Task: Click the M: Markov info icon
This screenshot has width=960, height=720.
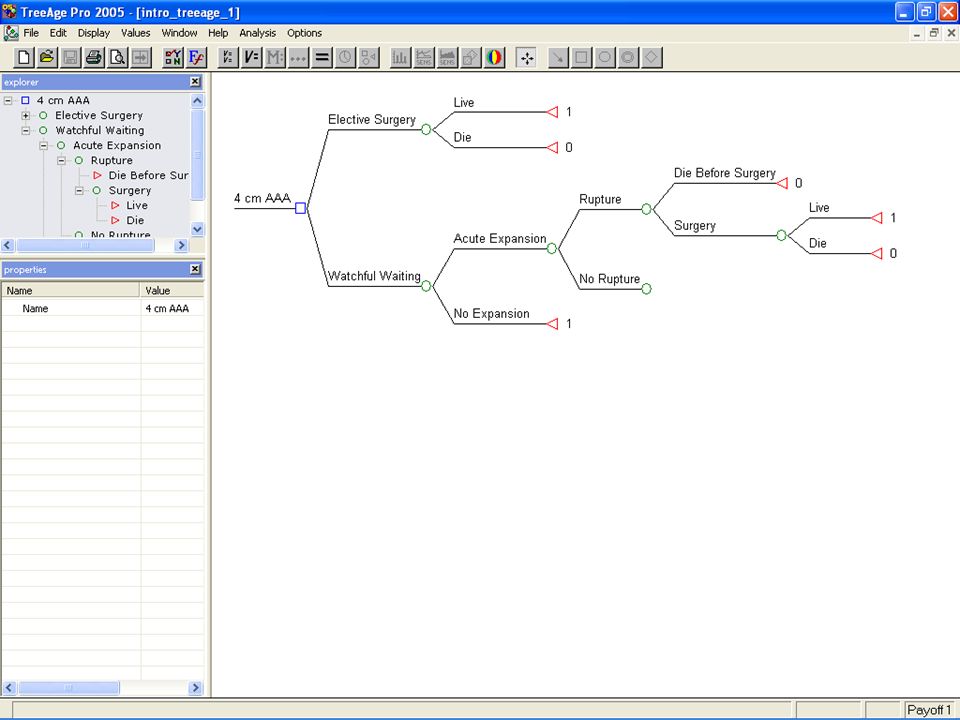Action: (275, 58)
